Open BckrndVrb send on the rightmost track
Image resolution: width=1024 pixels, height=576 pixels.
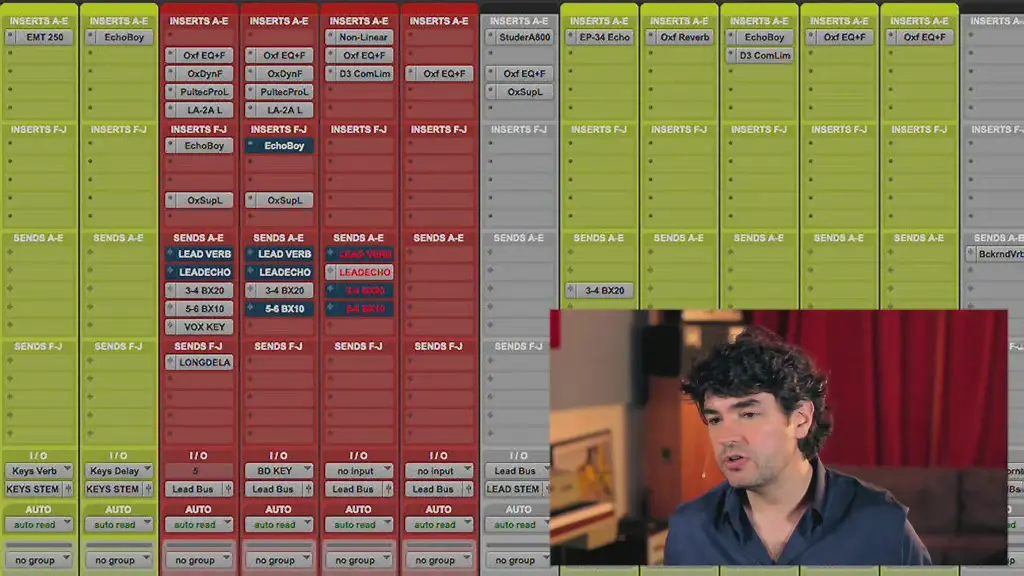coord(1000,253)
